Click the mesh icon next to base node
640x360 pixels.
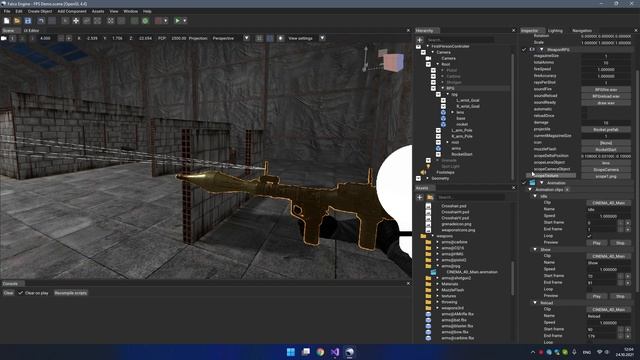(443, 118)
